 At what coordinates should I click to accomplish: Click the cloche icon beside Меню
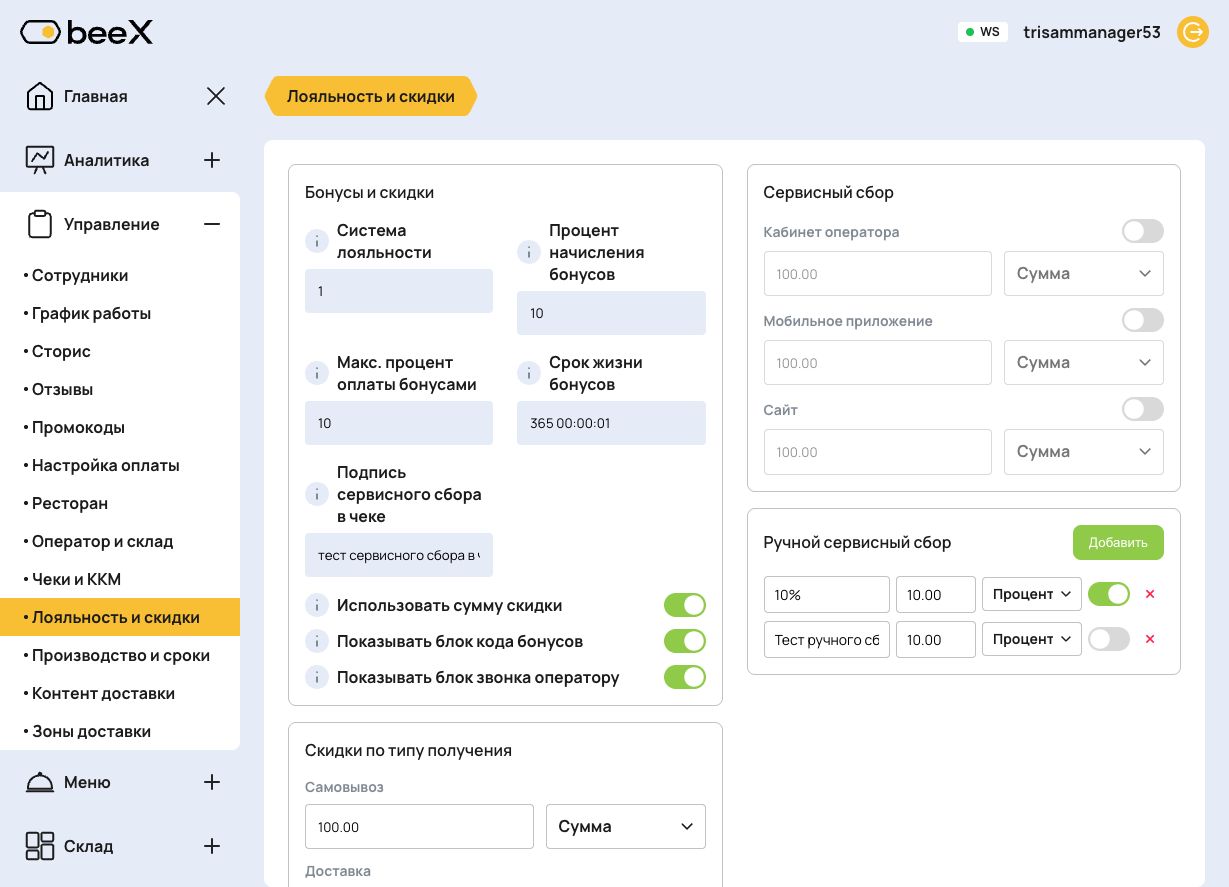[40, 782]
